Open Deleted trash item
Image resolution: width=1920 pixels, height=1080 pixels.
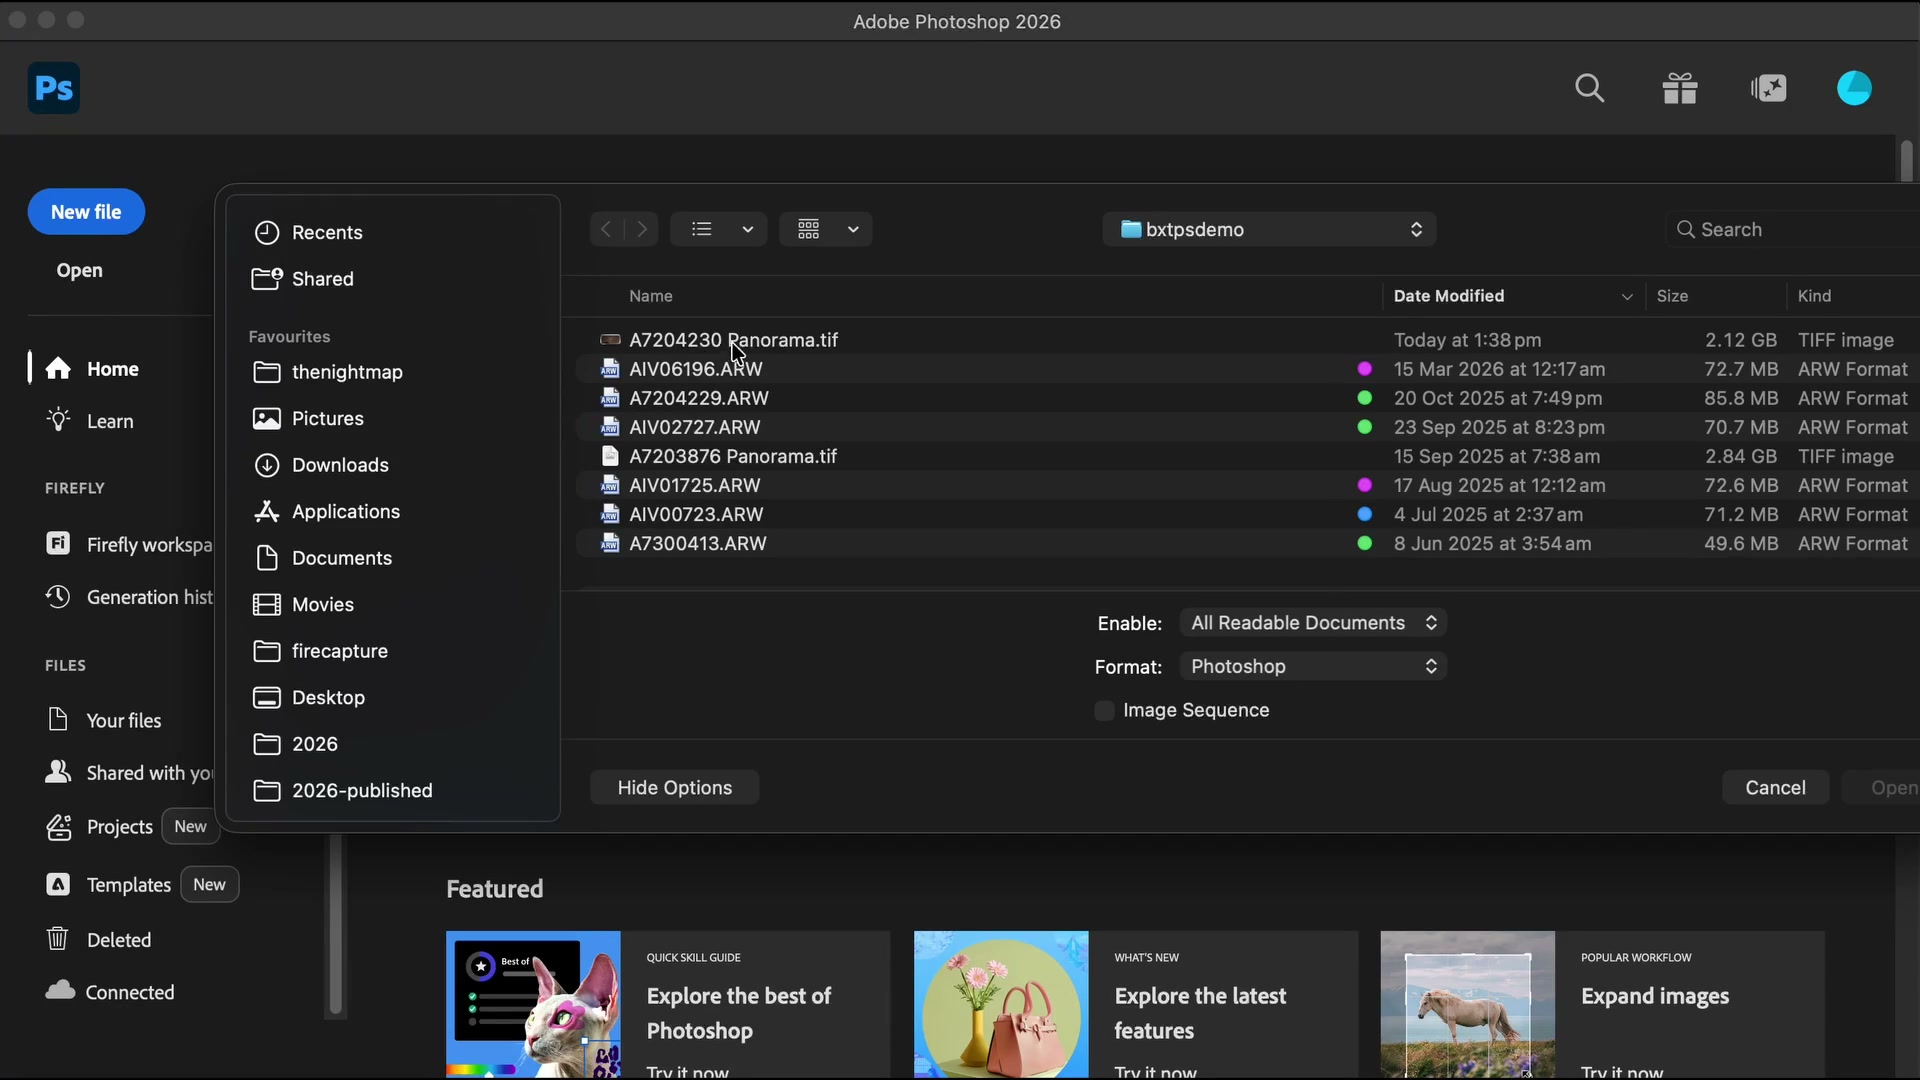pyautogui.click(x=98, y=940)
